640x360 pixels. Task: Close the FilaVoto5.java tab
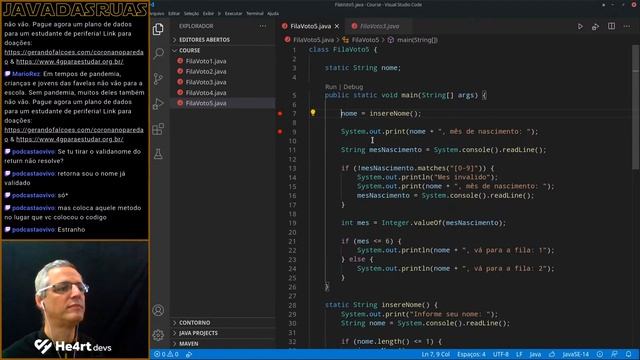[337, 26]
